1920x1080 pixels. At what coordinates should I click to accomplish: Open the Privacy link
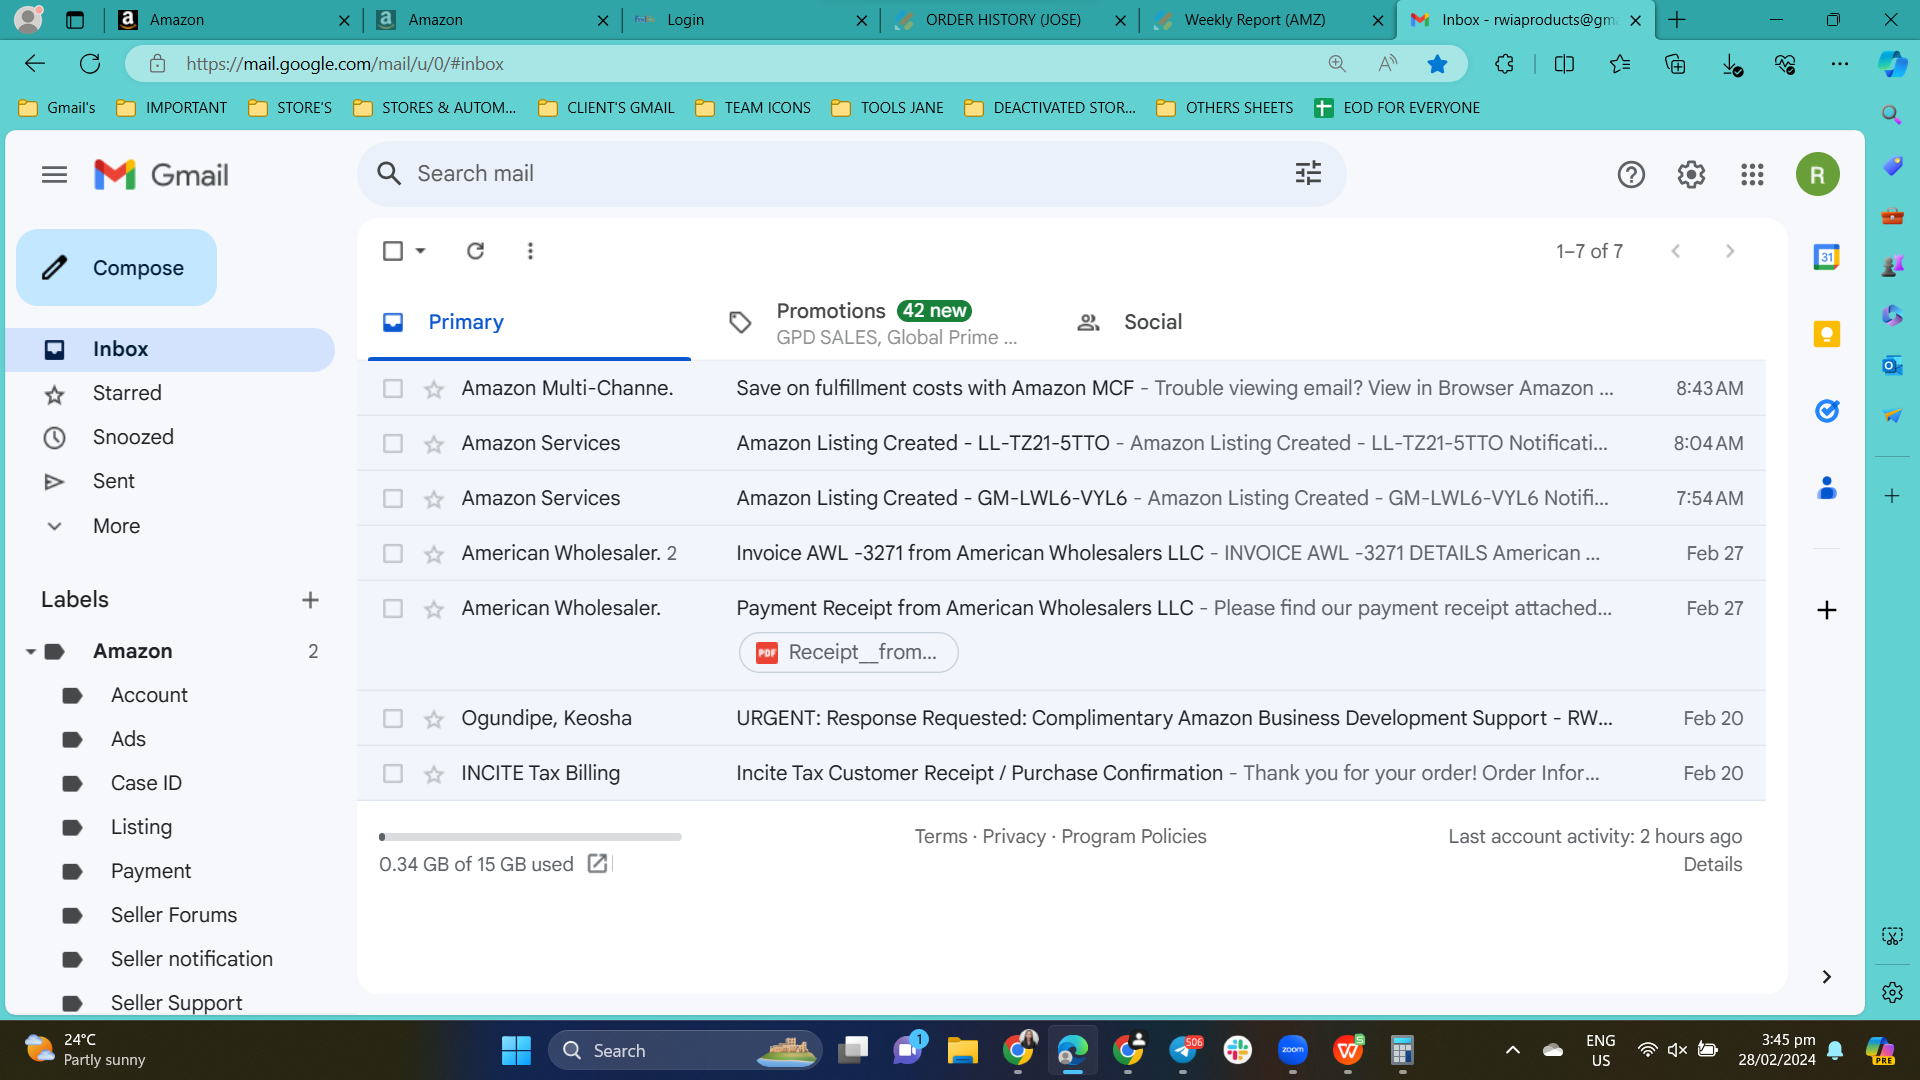pos(1013,837)
